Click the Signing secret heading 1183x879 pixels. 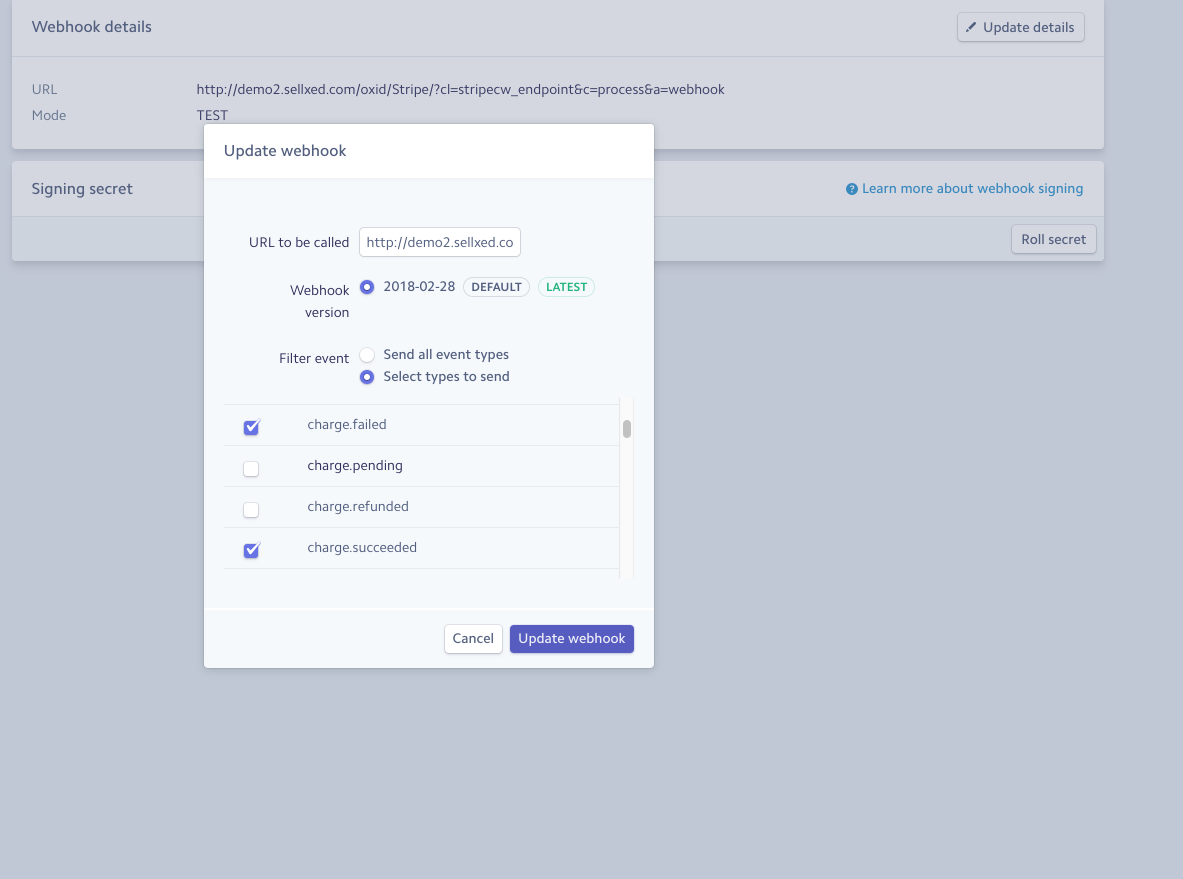(x=82, y=189)
